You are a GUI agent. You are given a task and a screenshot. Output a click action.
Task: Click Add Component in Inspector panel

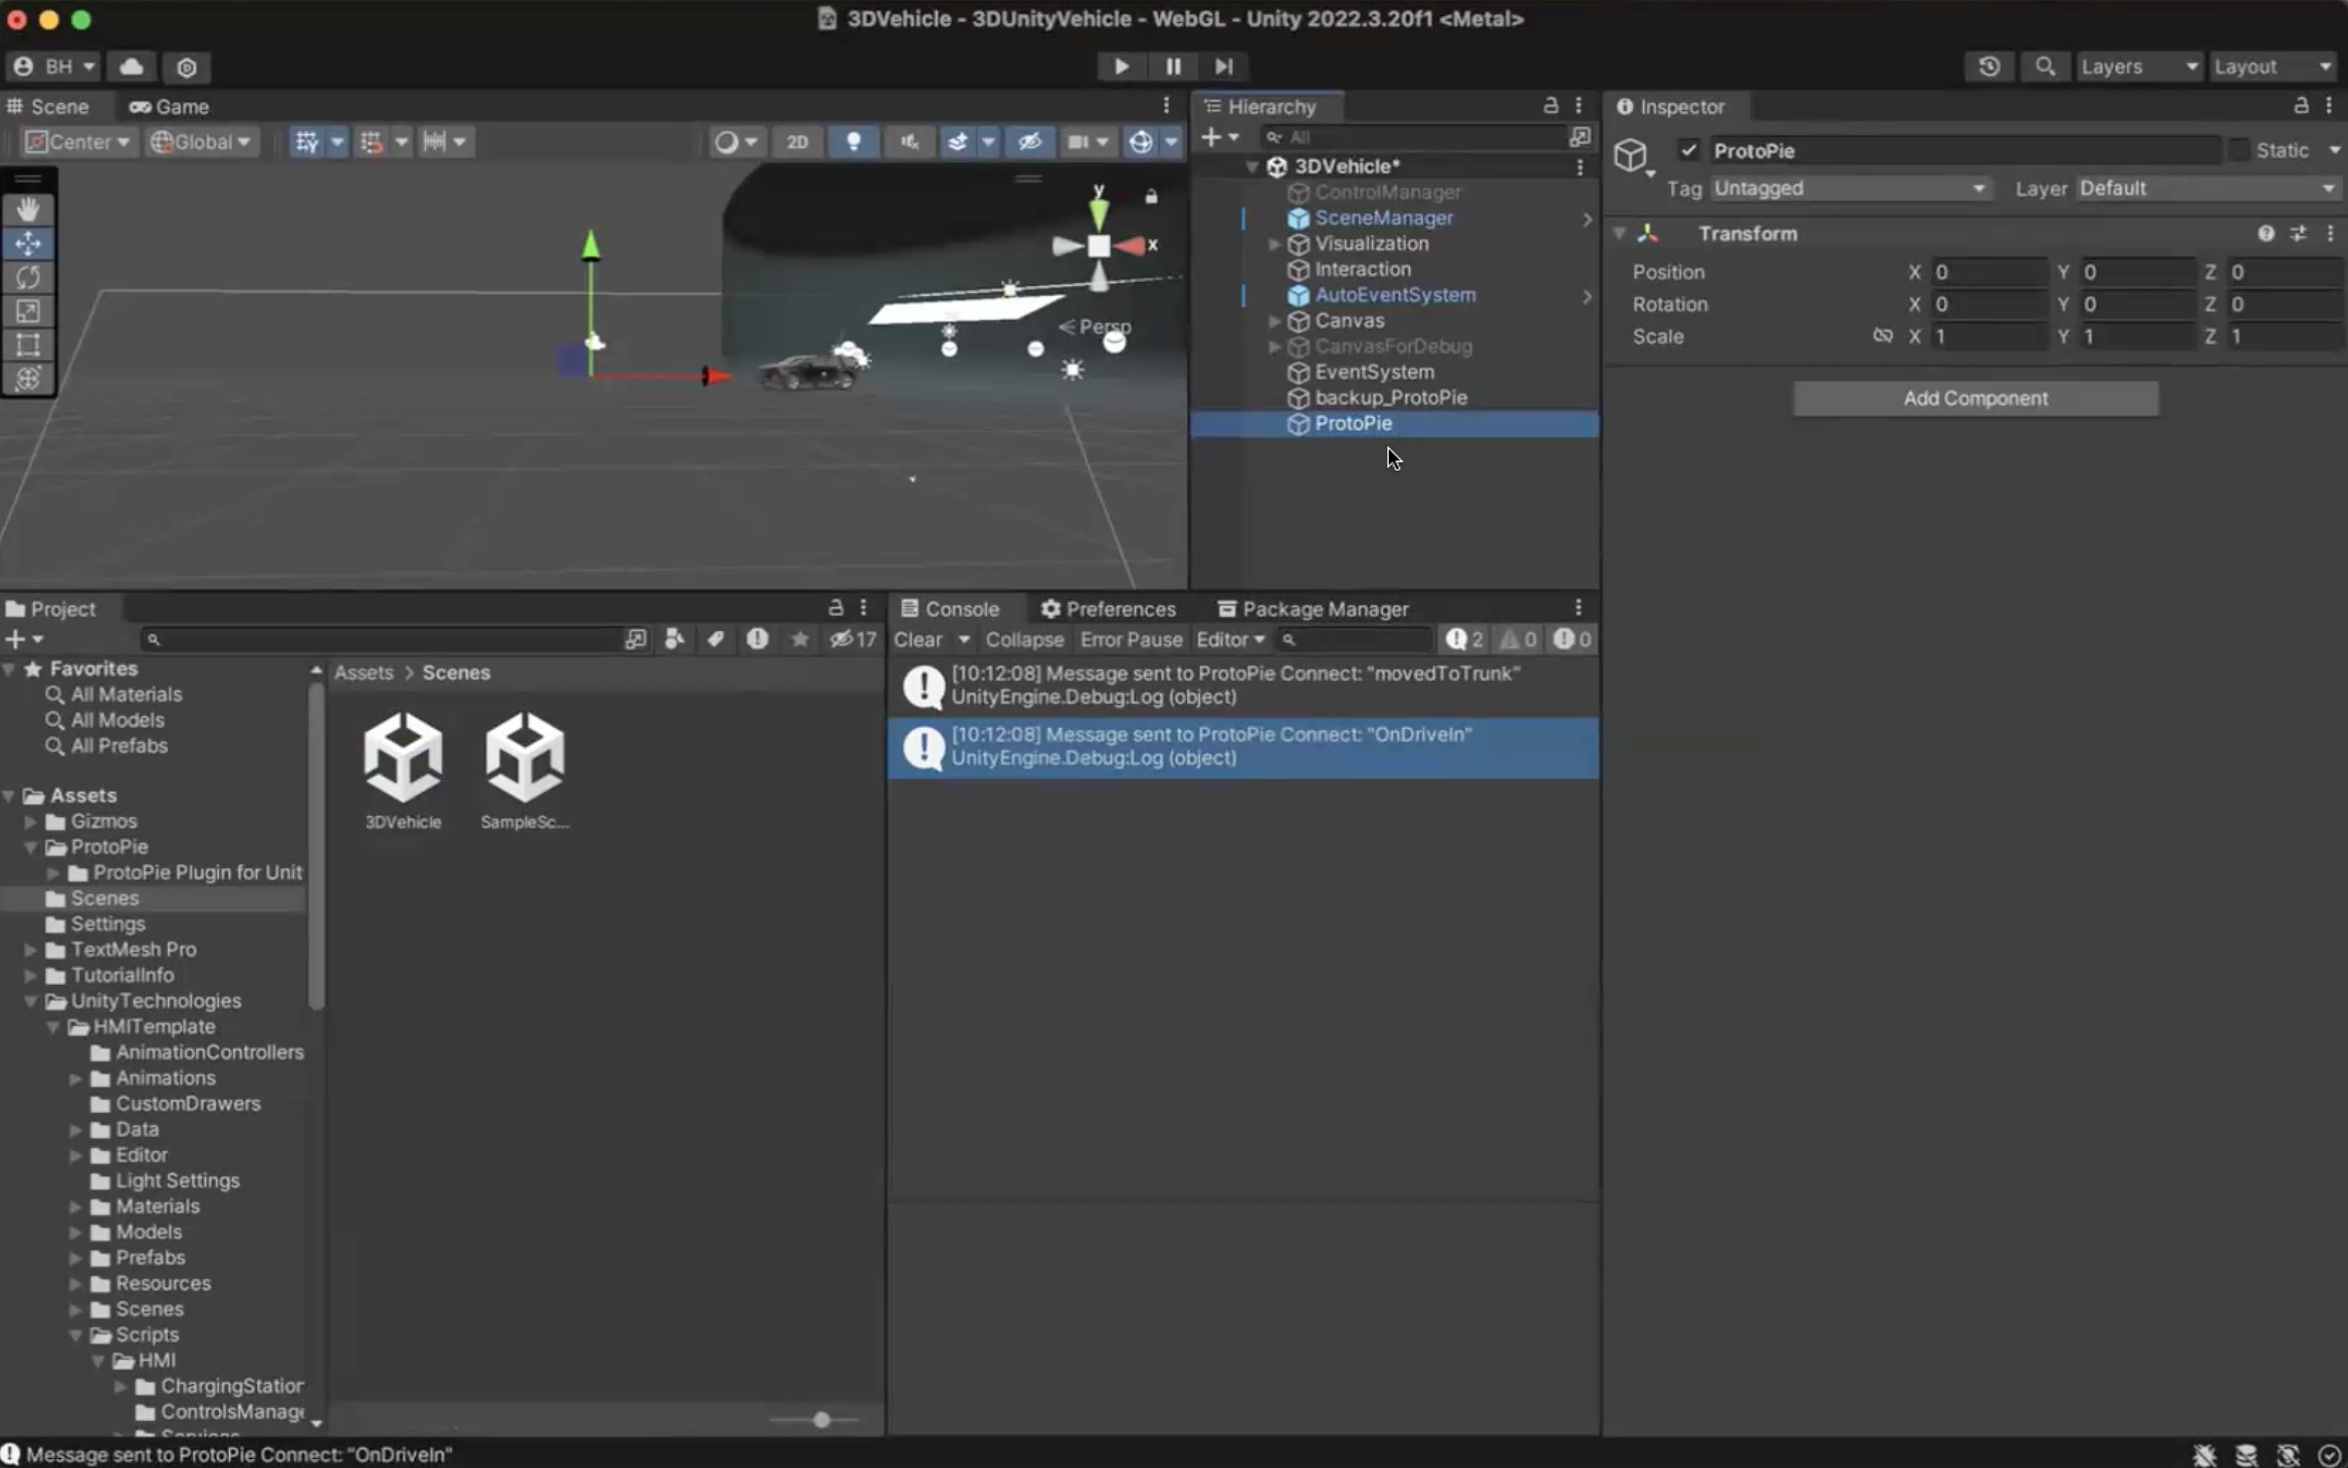(x=1974, y=397)
